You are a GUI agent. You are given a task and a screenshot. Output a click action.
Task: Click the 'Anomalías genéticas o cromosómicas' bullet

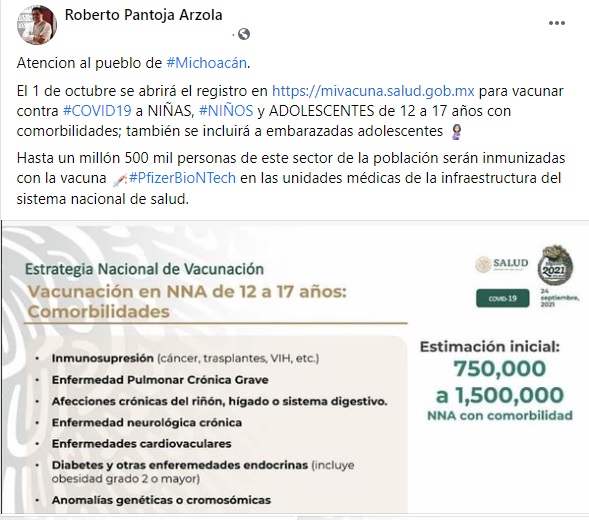(x=161, y=500)
